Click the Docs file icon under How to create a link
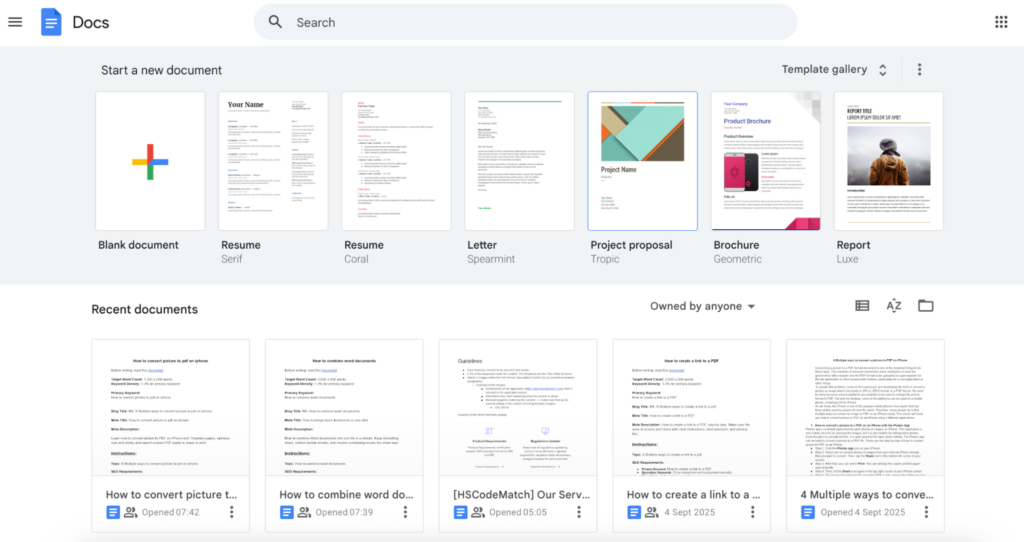 pyautogui.click(x=633, y=513)
